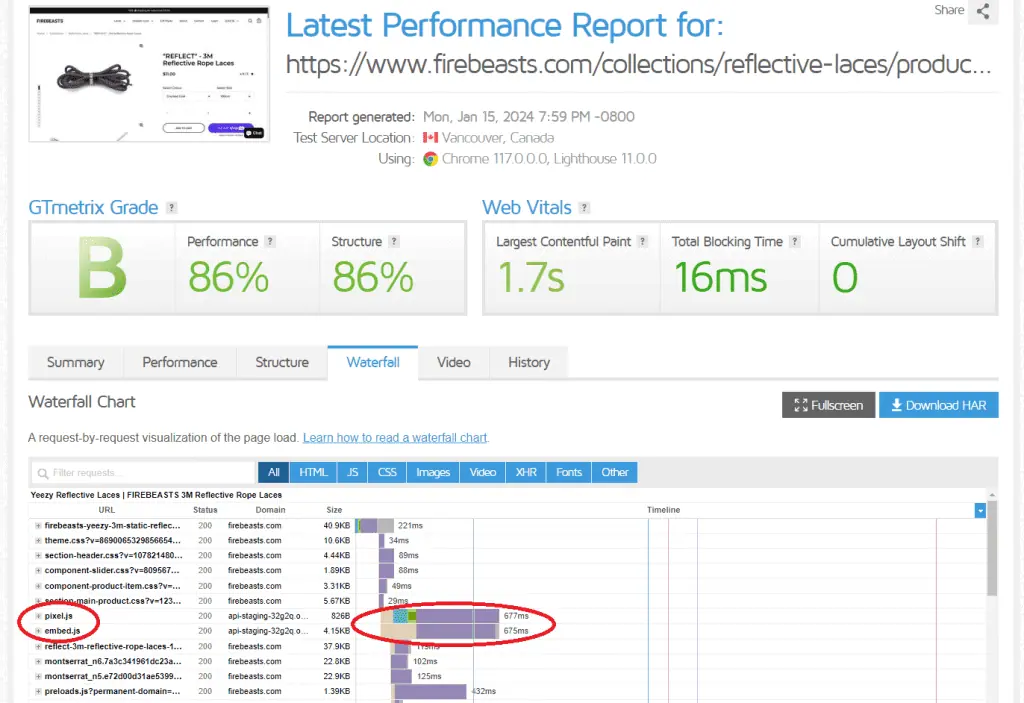1024x703 pixels.
Task: Open Total Blocking Time help icon
Action: [795, 242]
